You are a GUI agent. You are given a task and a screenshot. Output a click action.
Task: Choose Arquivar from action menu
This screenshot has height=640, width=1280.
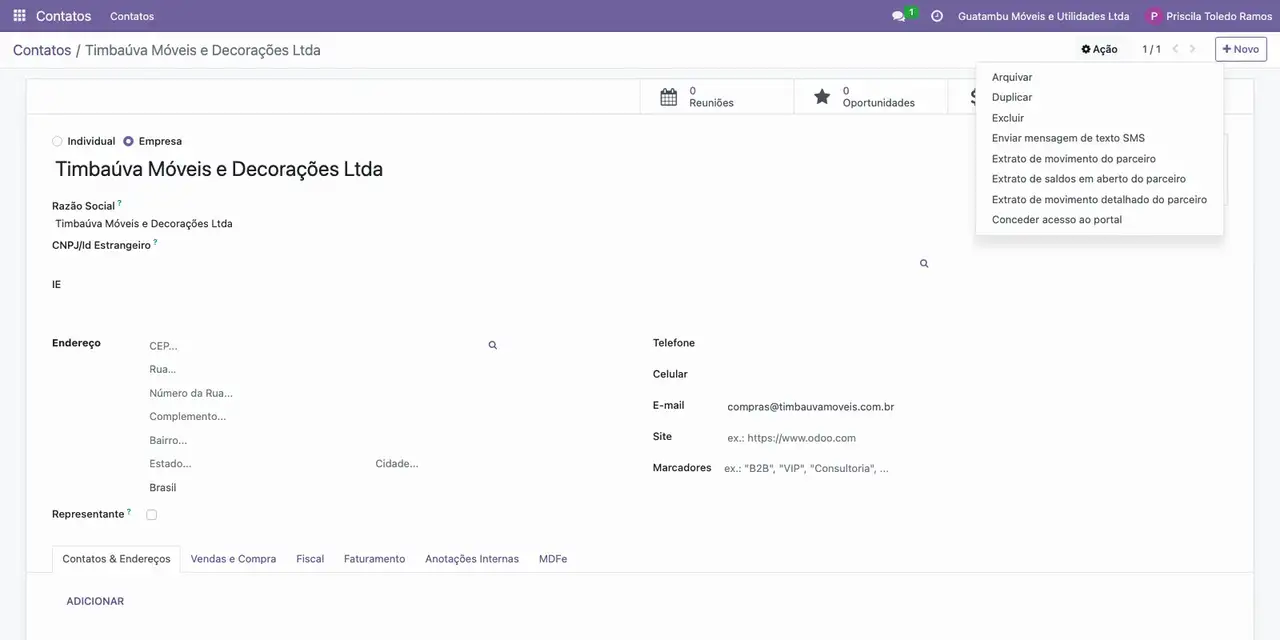click(x=1099, y=77)
